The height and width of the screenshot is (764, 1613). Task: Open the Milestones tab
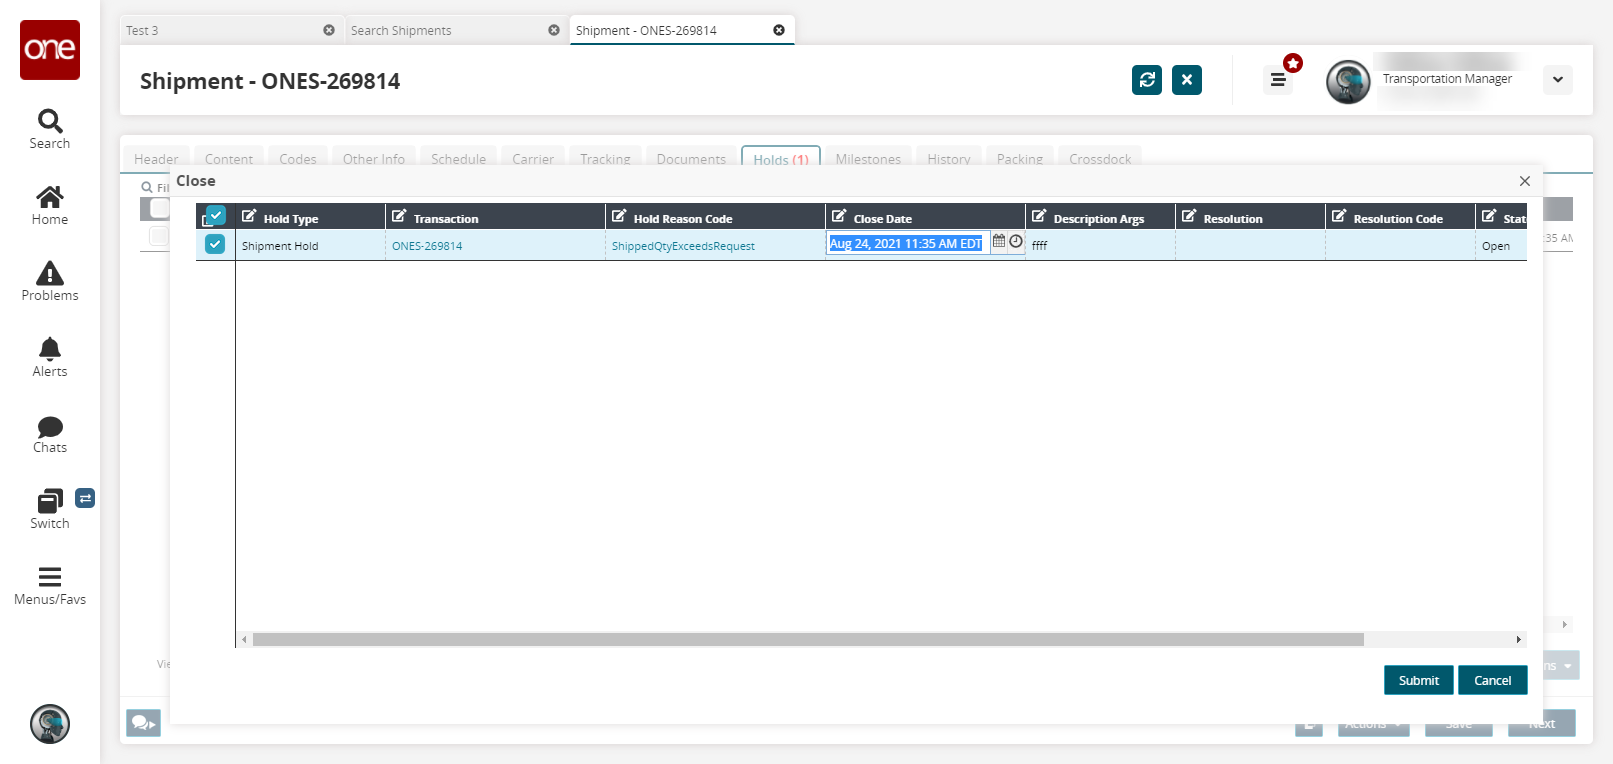coord(868,159)
